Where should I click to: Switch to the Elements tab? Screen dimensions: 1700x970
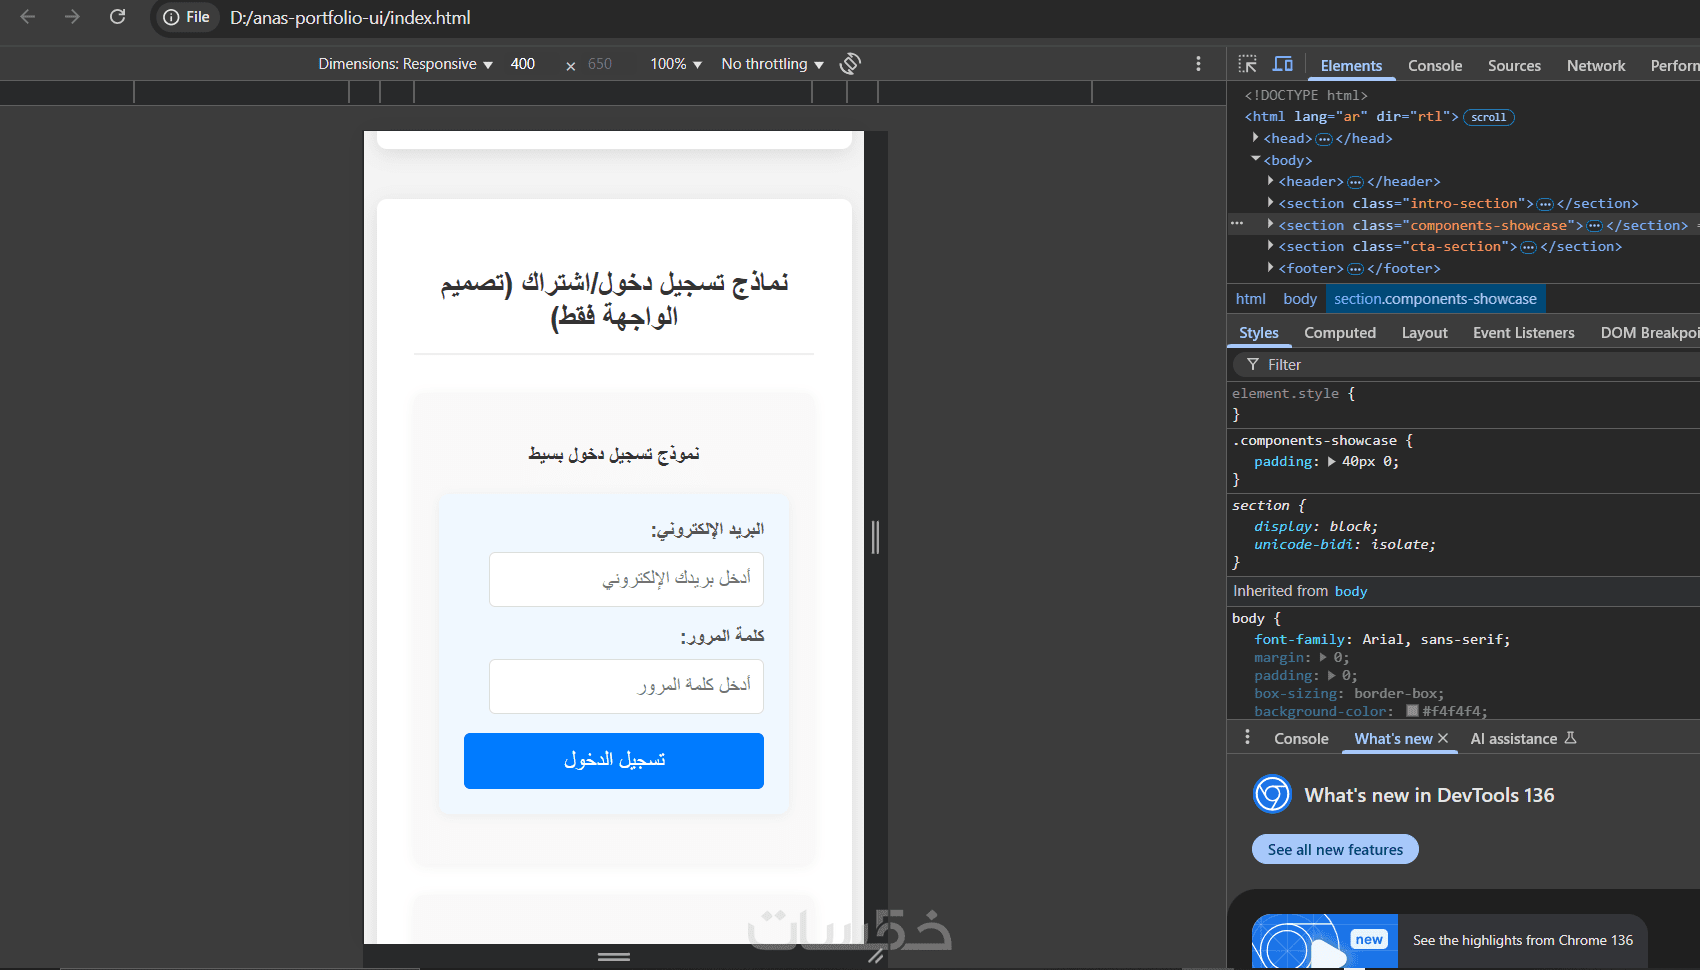click(1351, 66)
